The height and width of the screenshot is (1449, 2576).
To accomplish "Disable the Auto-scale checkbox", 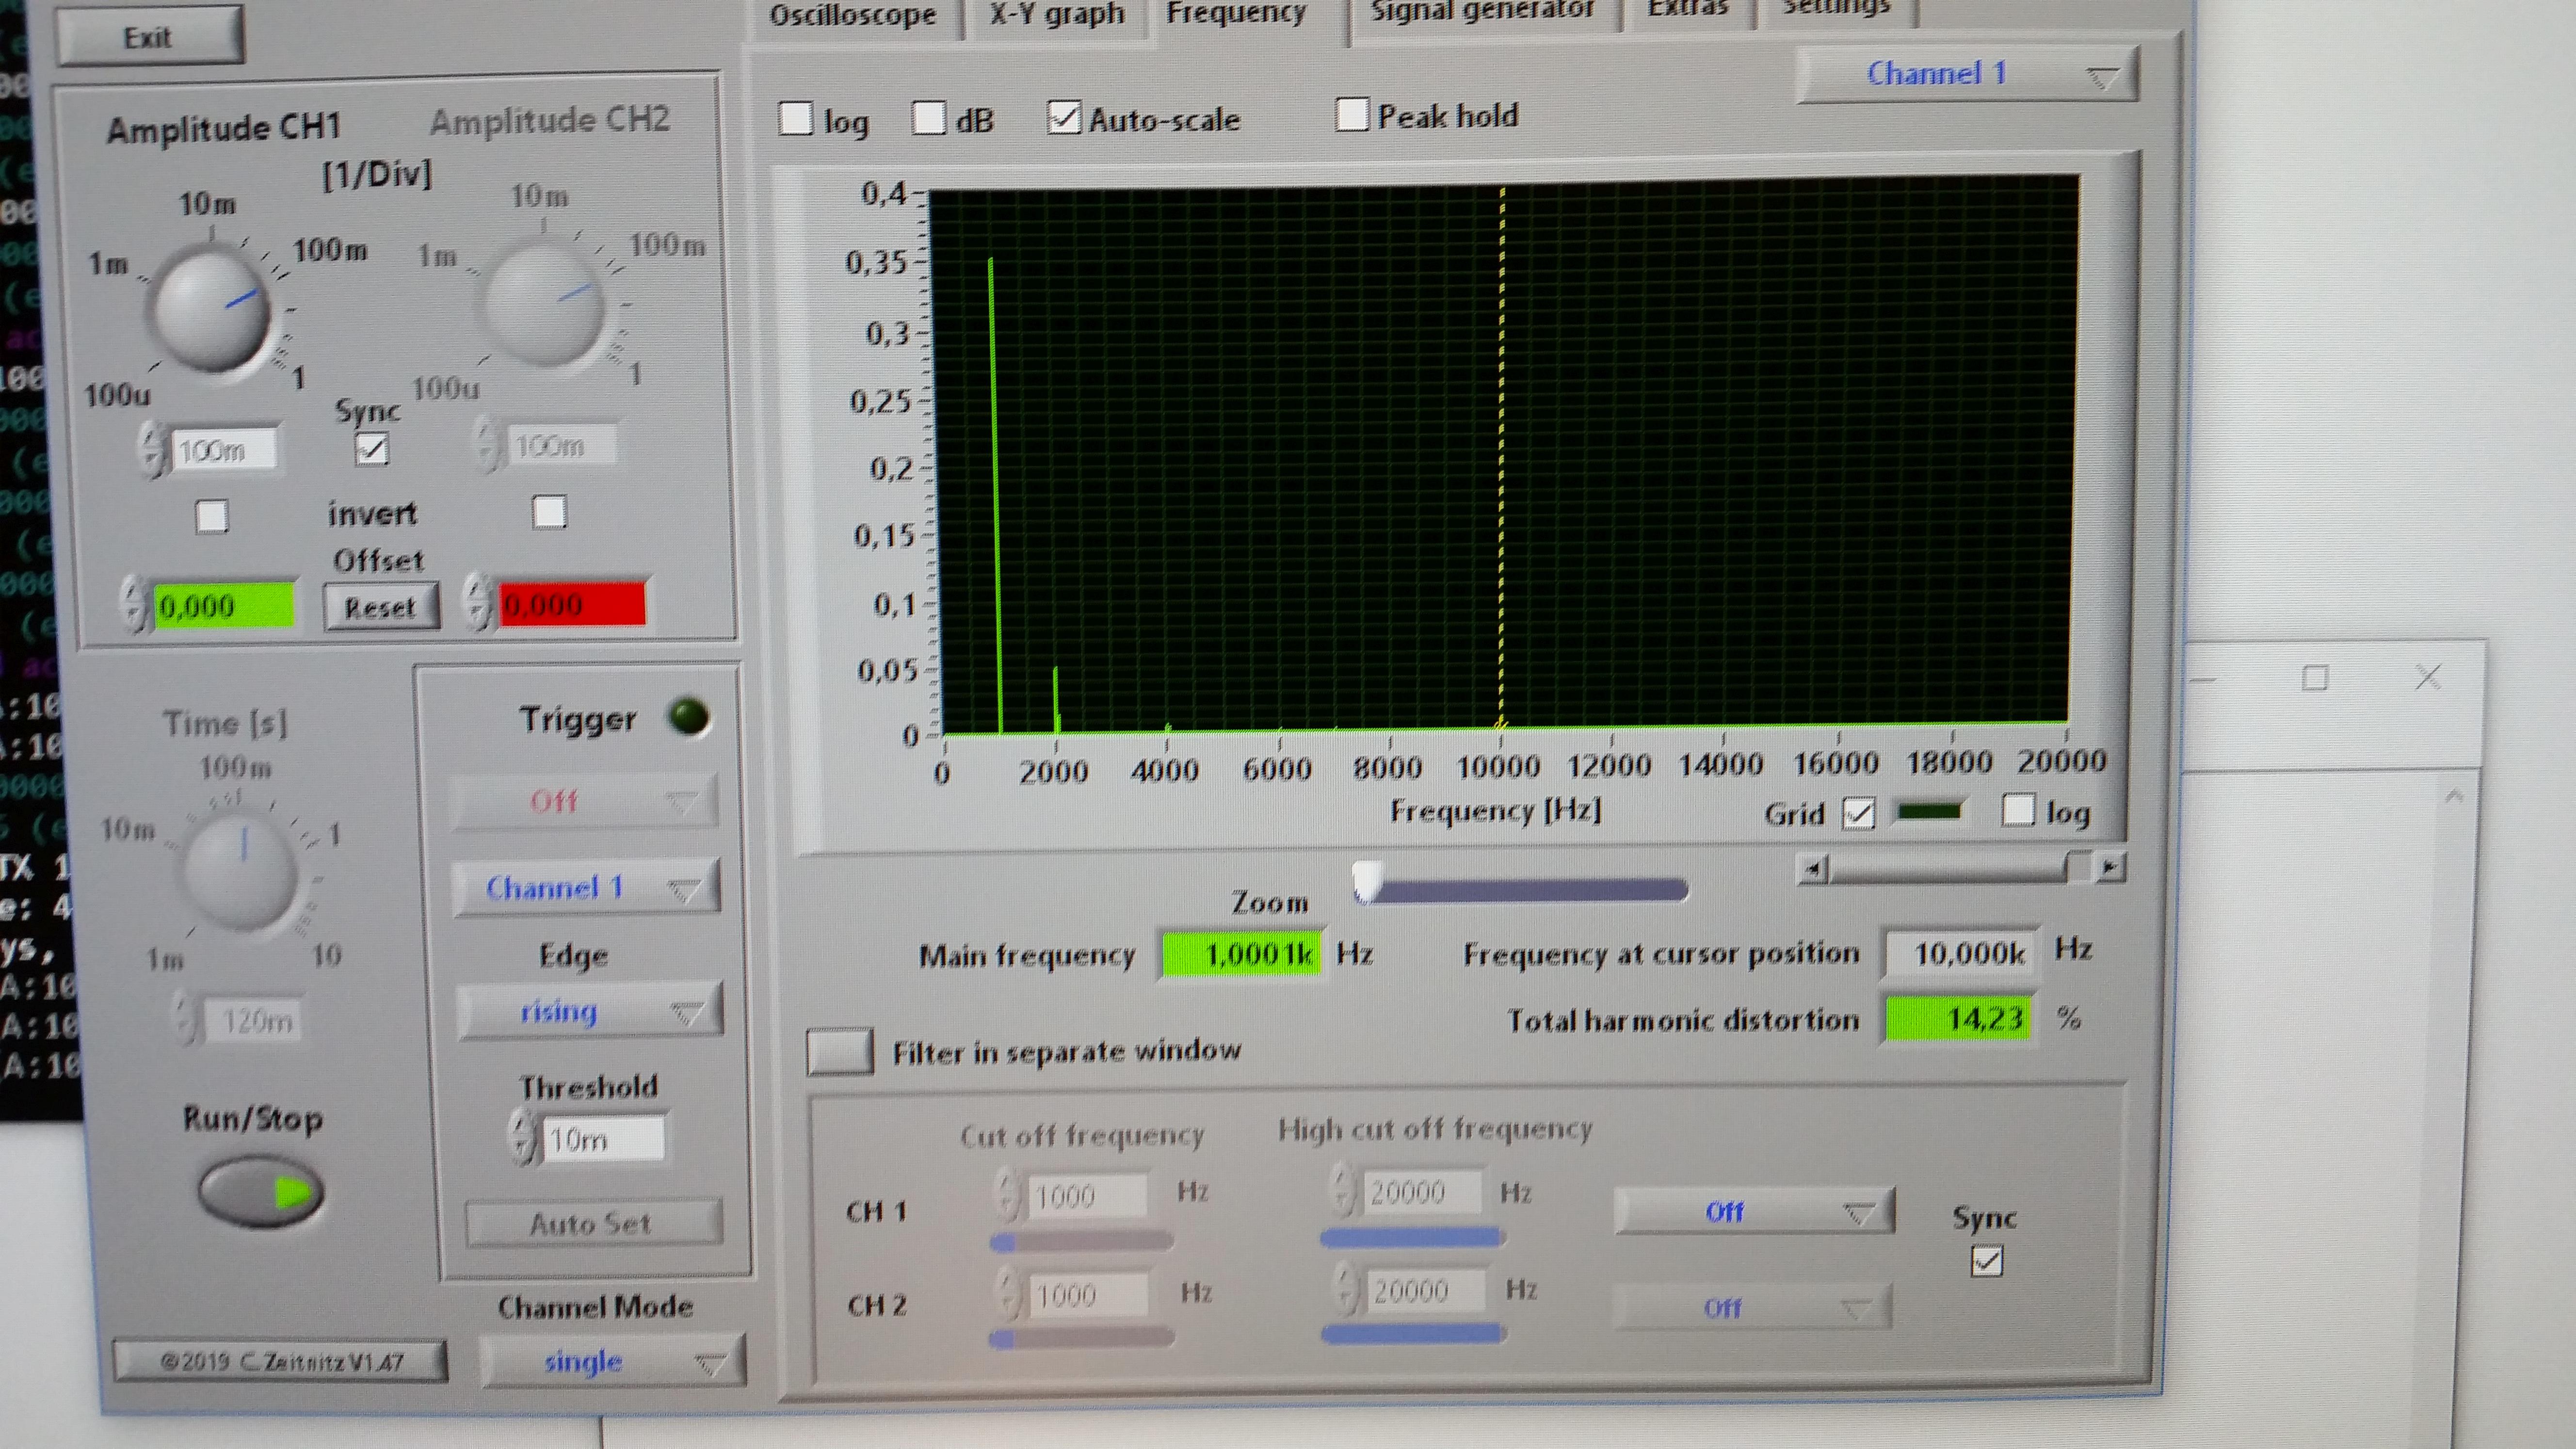I will pyautogui.click(x=1063, y=118).
